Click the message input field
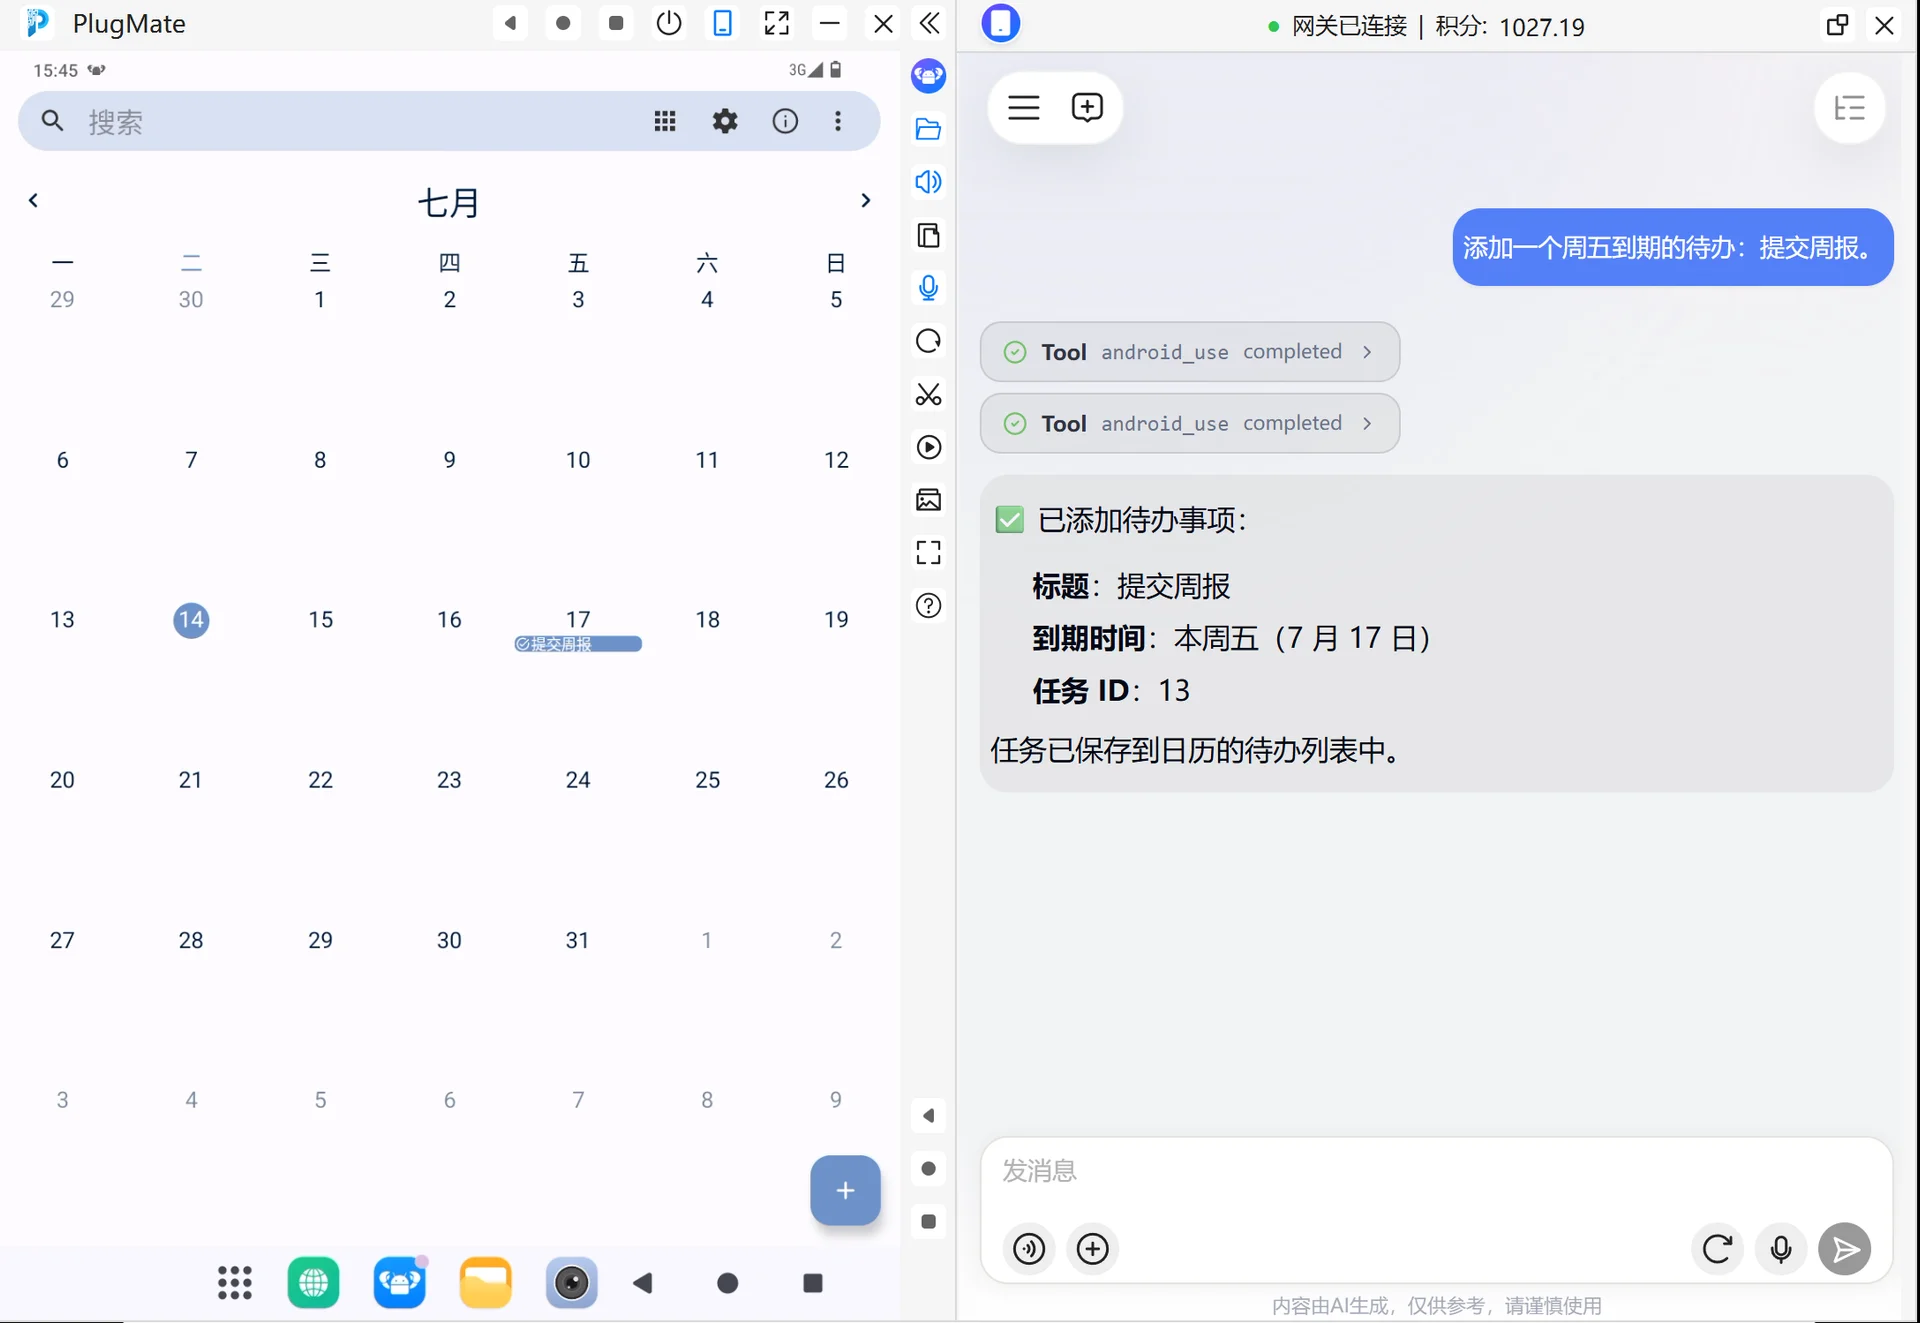This screenshot has width=1920, height=1323. click(x=1436, y=1171)
